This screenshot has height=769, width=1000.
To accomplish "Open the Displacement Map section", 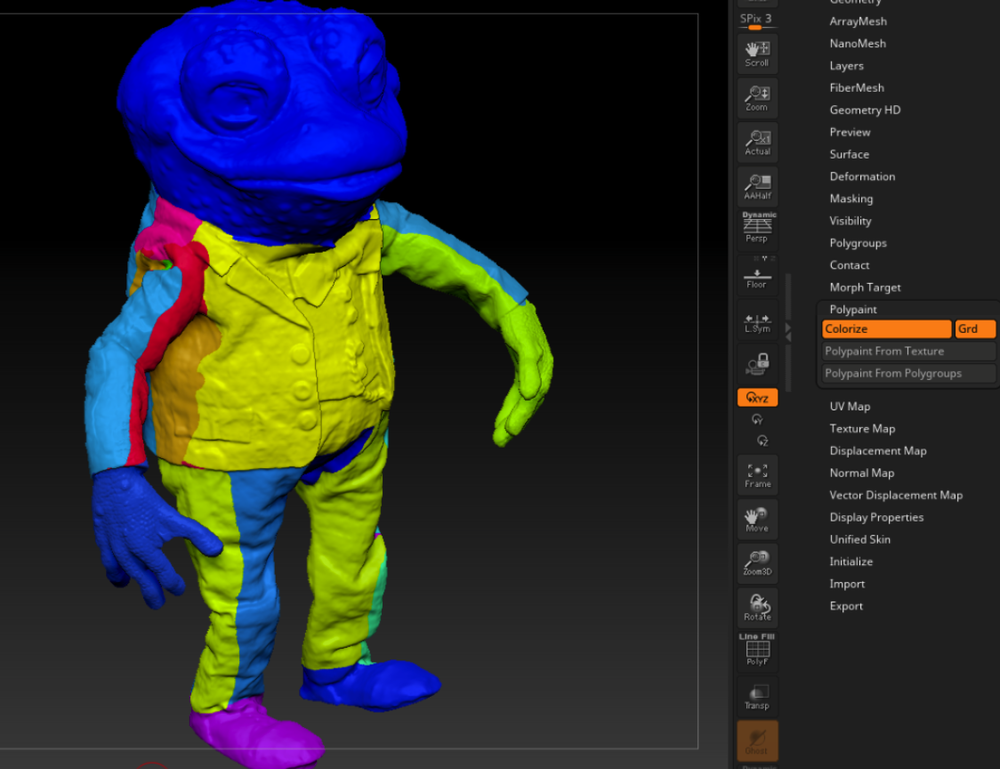I will pyautogui.click(x=878, y=451).
